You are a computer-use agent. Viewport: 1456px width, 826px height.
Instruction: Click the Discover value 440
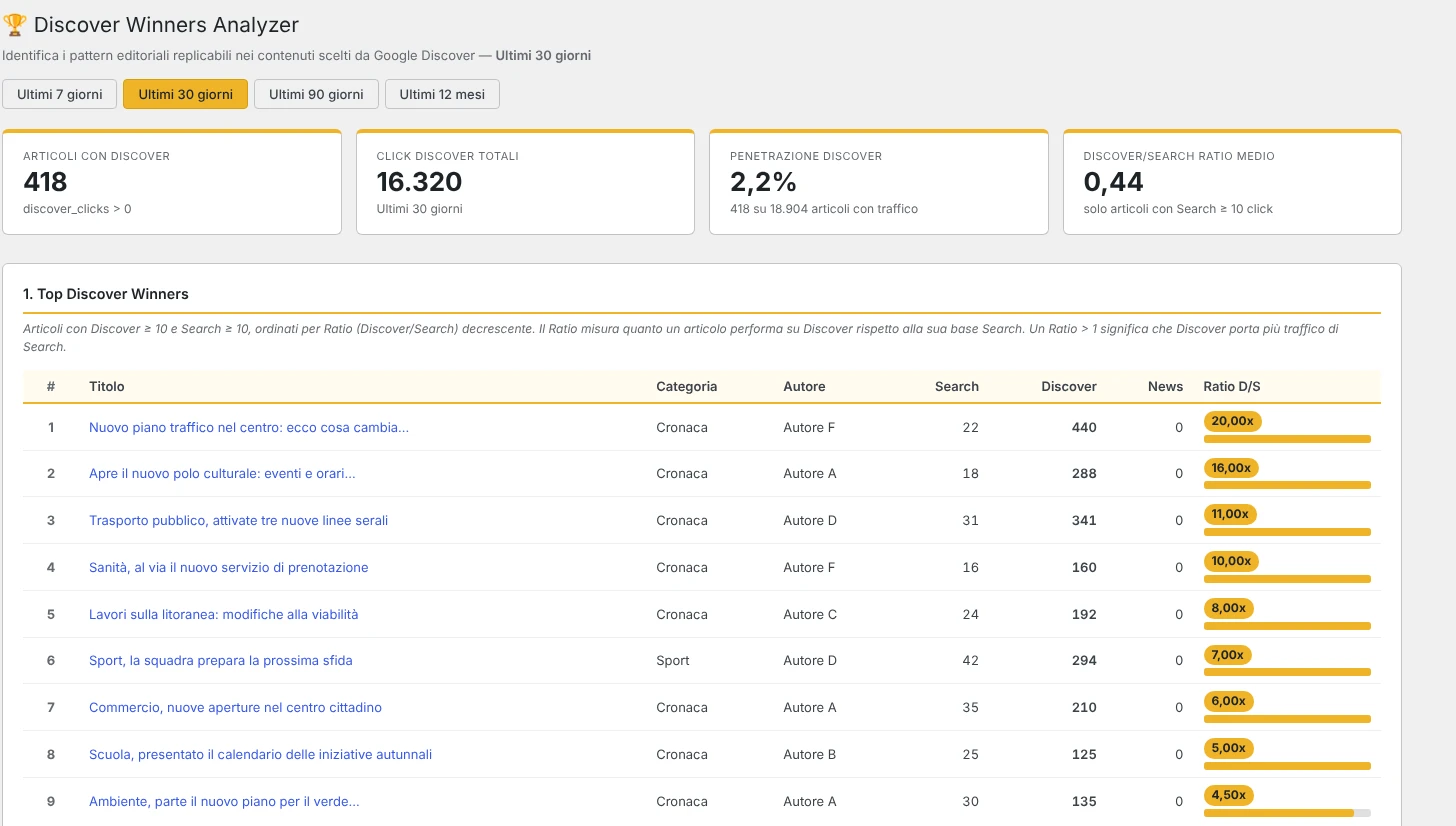pos(1084,427)
